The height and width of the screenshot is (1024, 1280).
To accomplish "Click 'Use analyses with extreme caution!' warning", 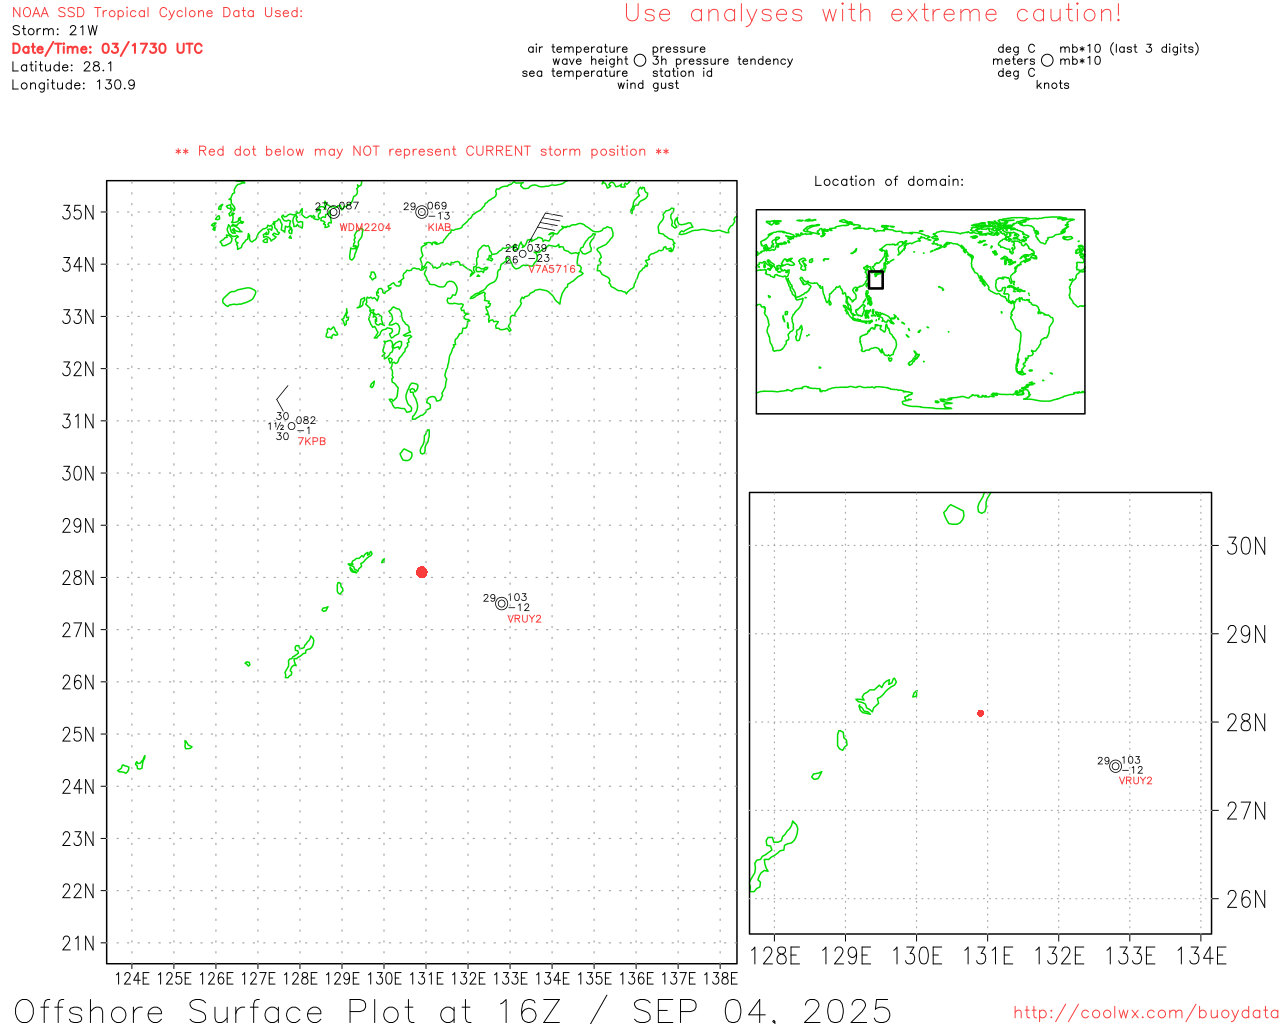I will 873,13.
